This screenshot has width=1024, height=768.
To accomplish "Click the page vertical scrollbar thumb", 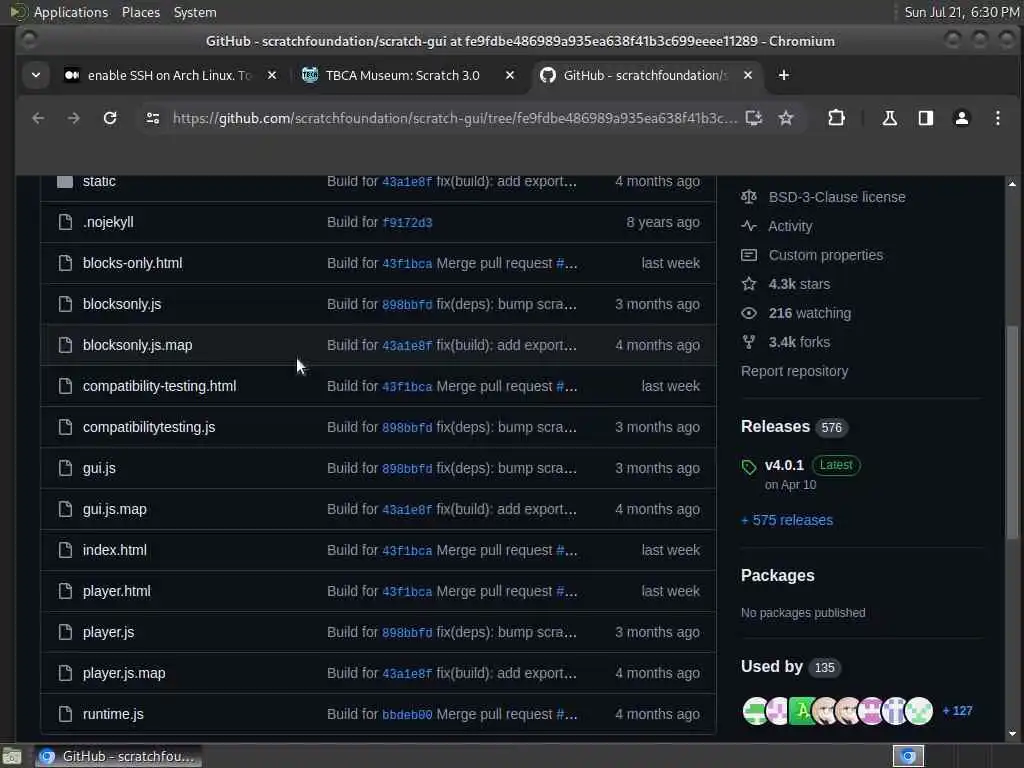I will pos(1012,432).
